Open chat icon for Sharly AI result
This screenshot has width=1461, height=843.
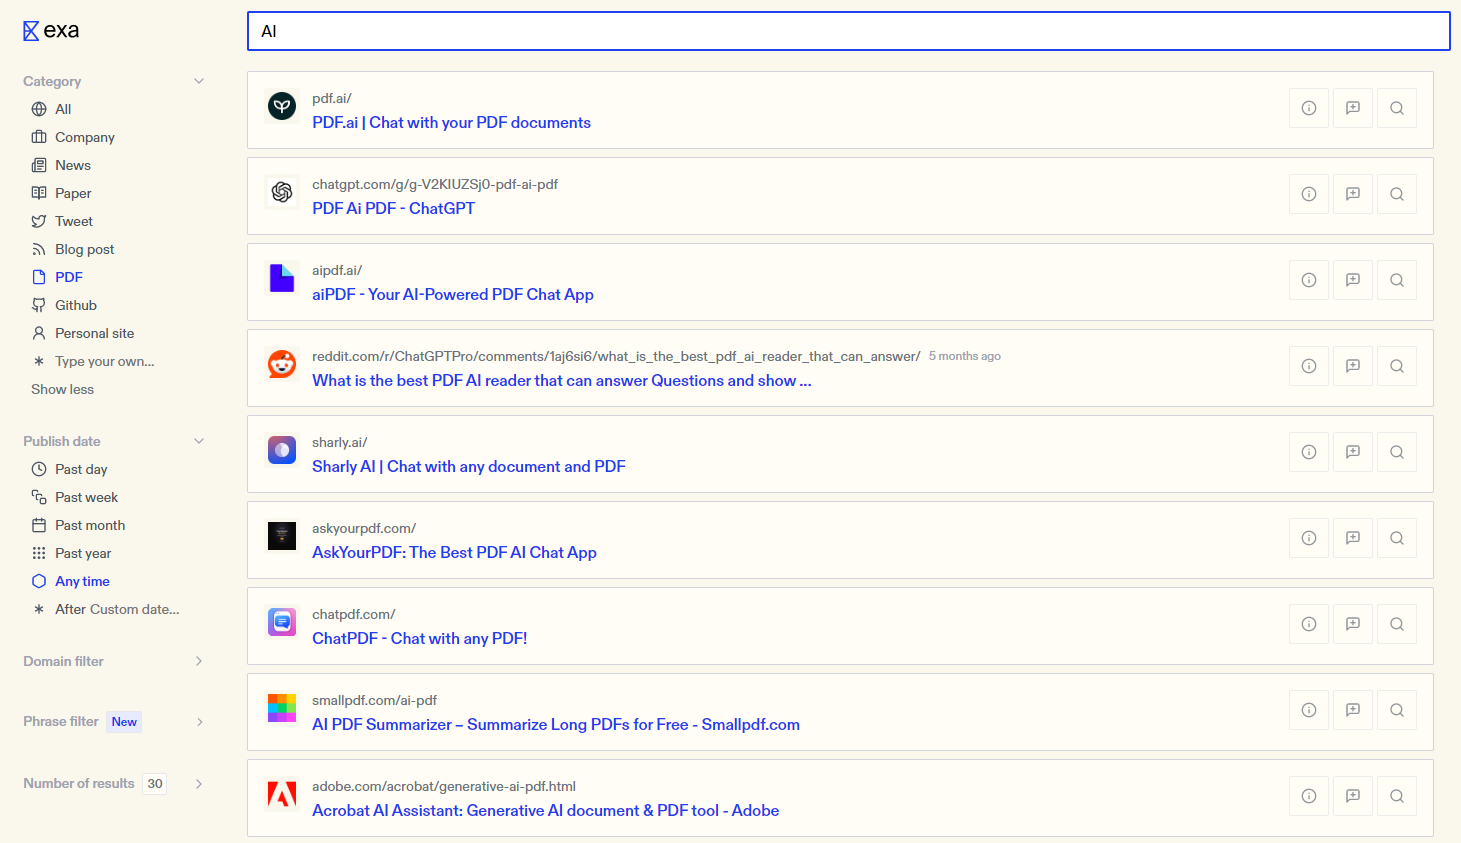coord(1353,452)
